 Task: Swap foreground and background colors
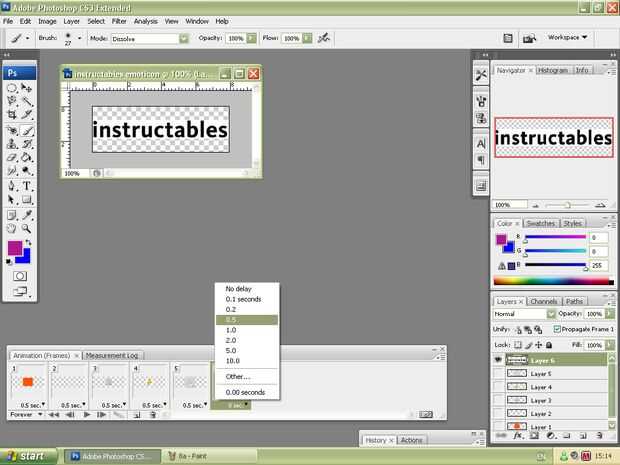28,242
